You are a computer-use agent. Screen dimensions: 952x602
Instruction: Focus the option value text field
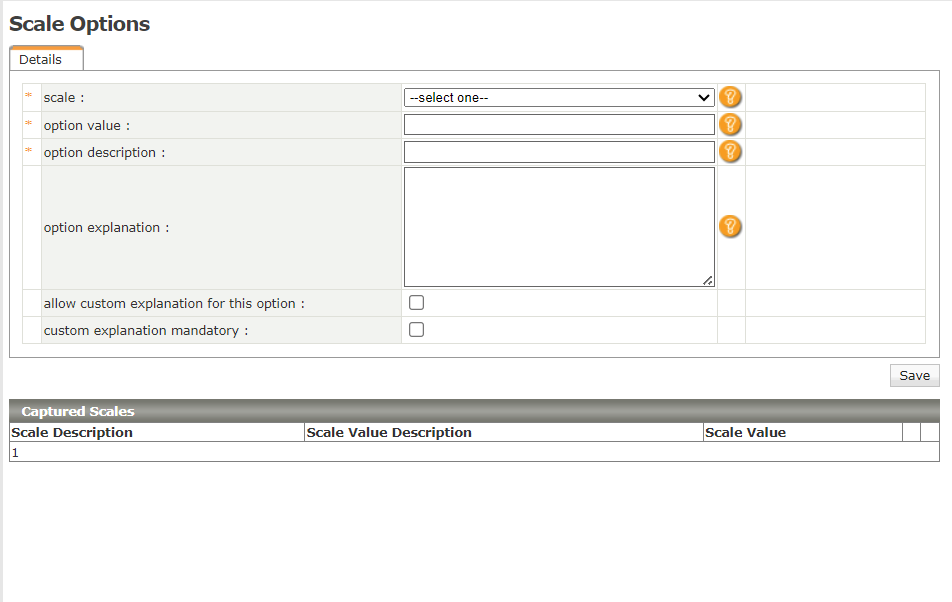559,125
